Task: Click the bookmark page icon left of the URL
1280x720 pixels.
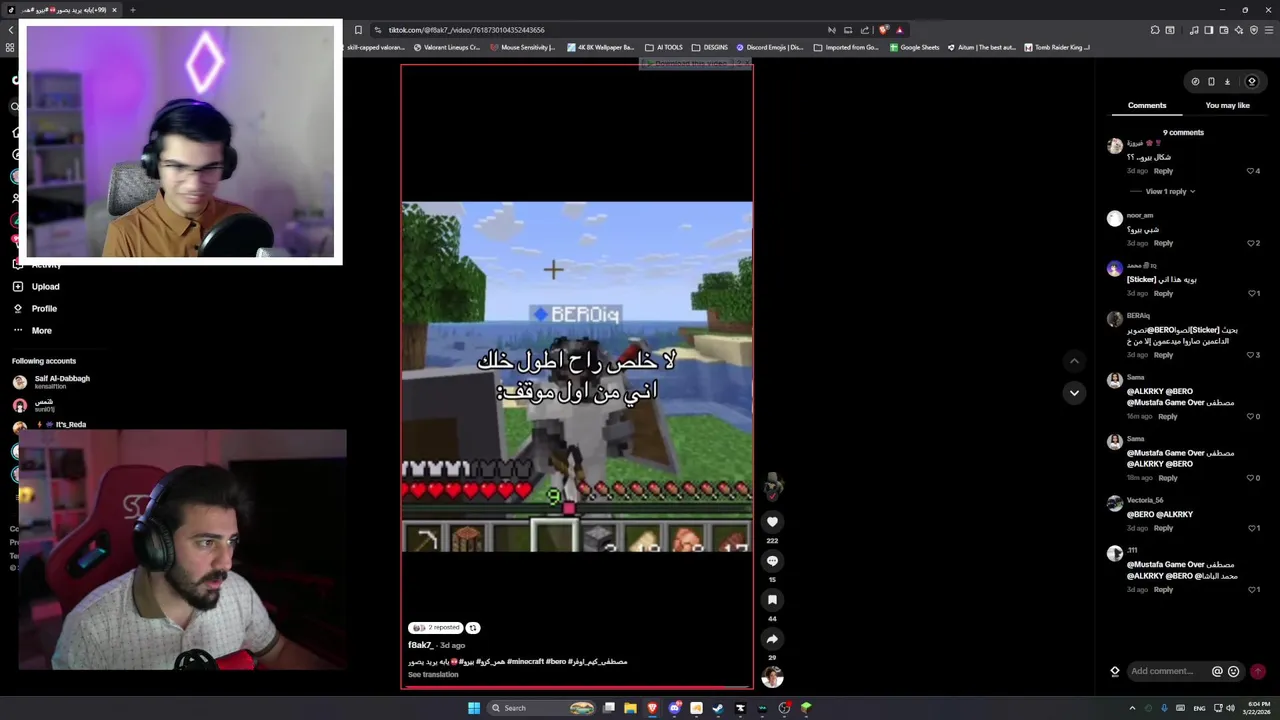Action: point(358,30)
